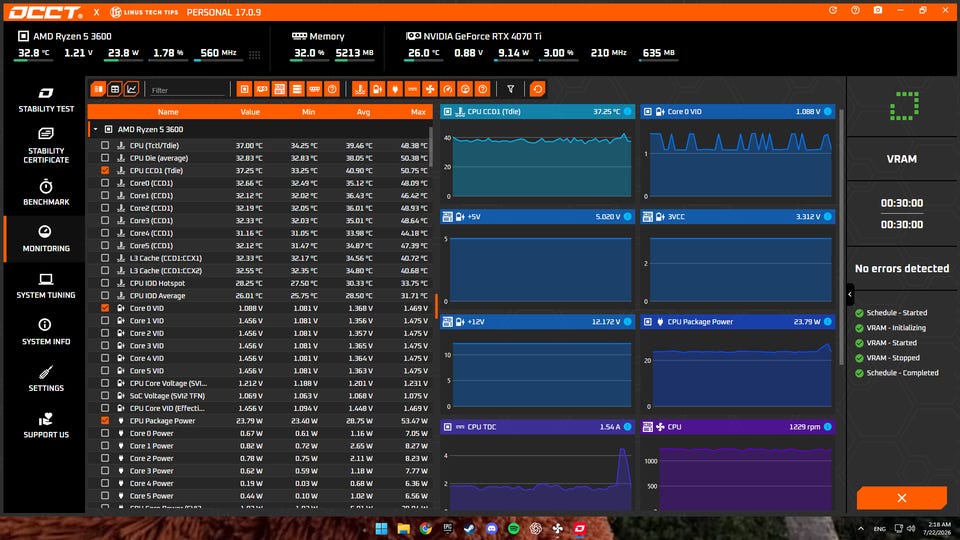The height and width of the screenshot is (540, 960).
Task: Open info for the Core 0 VID graph
Action: [x=828, y=111]
